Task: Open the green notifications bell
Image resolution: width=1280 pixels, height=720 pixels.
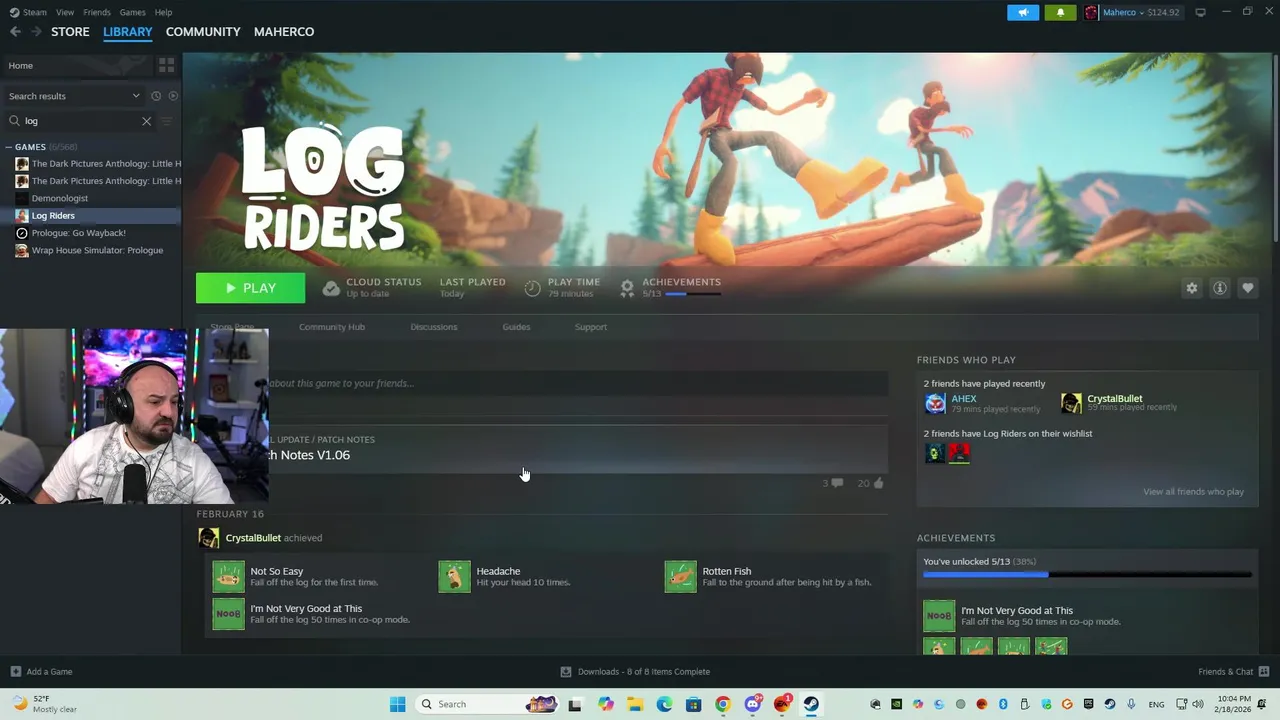Action: point(1060,12)
